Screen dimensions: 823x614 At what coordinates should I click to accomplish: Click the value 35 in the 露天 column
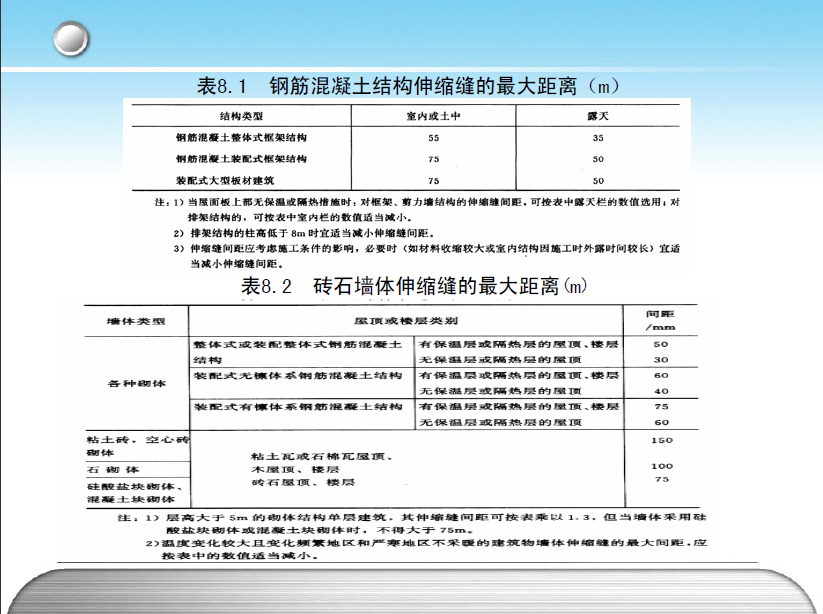pos(598,137)
